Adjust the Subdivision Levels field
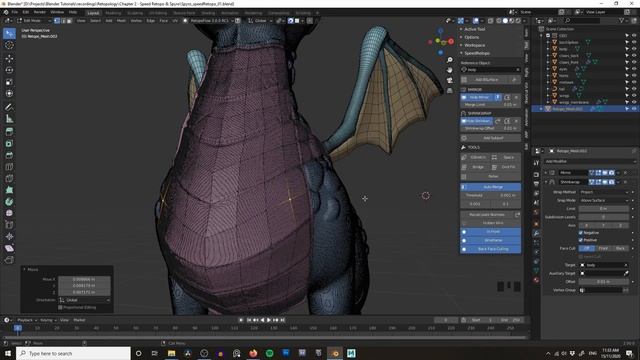Viewport: 640px width, 360px height. coord(604,217)
